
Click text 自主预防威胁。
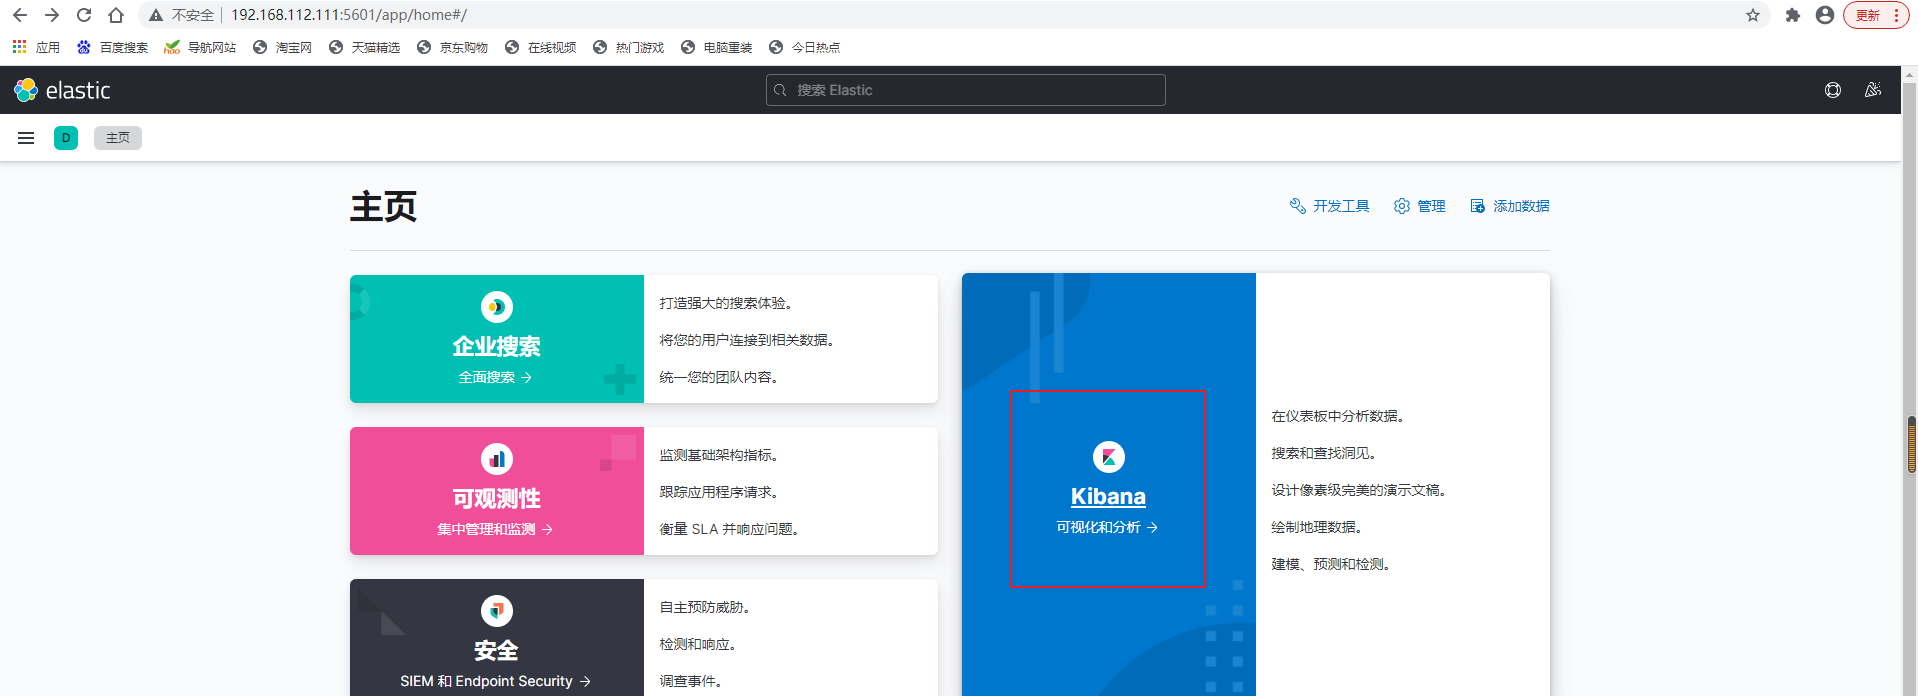tap(706, 608)
